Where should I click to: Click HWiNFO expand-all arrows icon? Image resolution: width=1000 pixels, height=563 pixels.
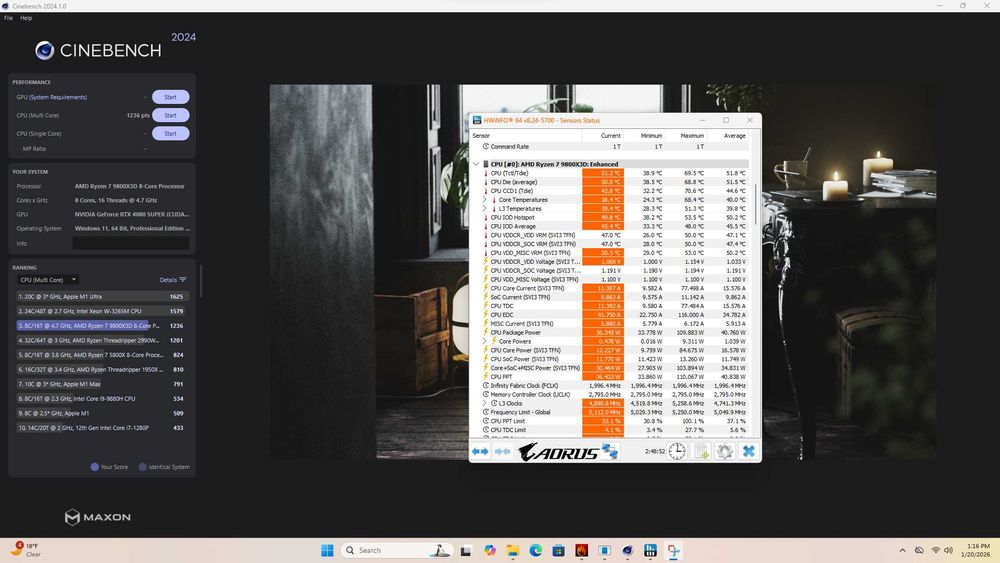pyautogui.click(x=480, y=451)
